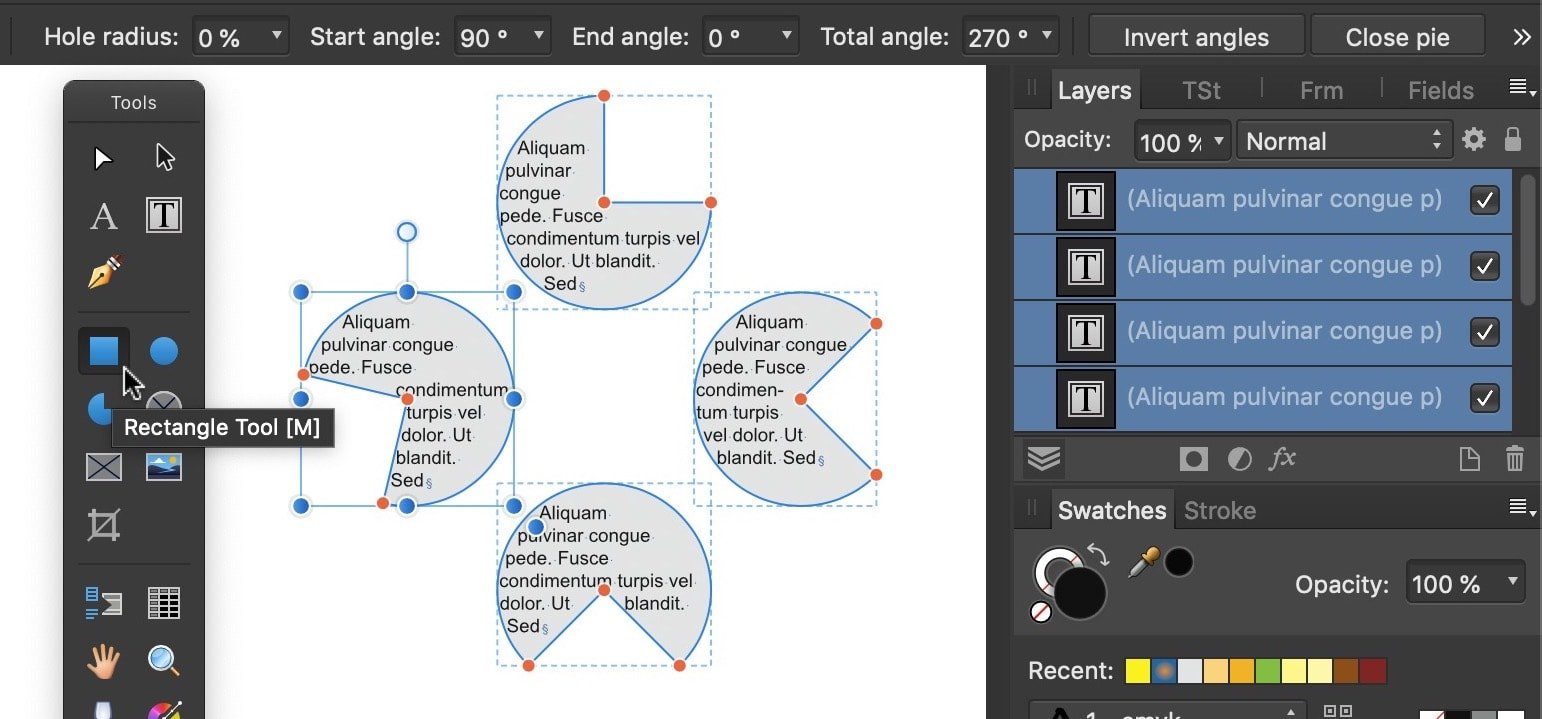Screen dimensions: 1542x719
Task: Open the blend mode Normal dropdown
Action: [1343, 139]
